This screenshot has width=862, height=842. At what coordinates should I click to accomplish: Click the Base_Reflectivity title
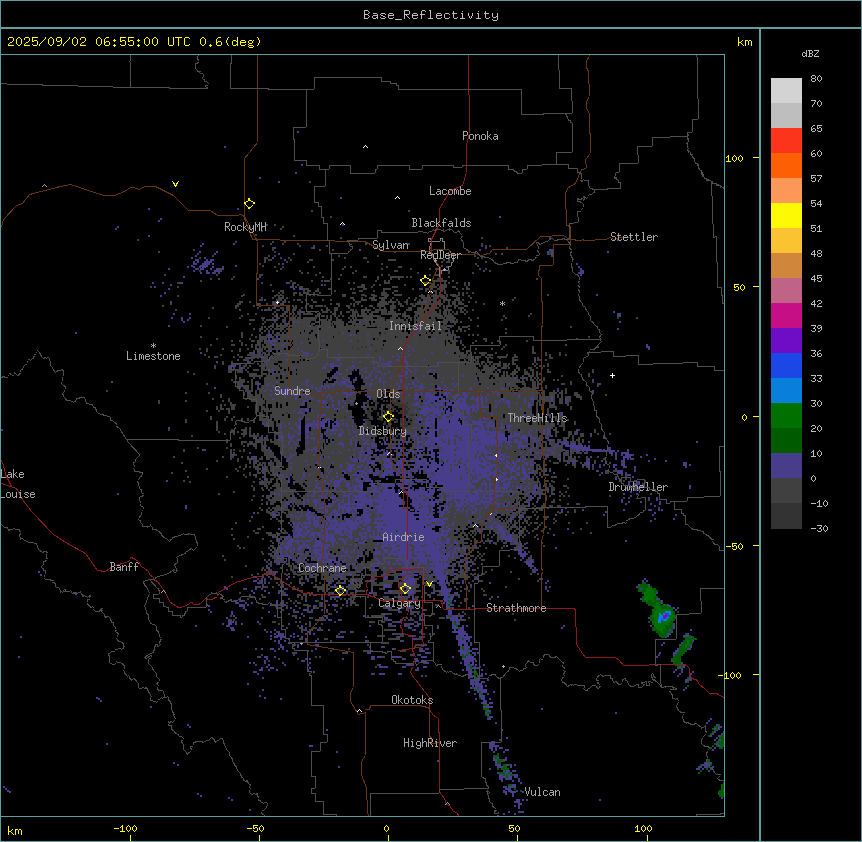[x=431, y=15]
